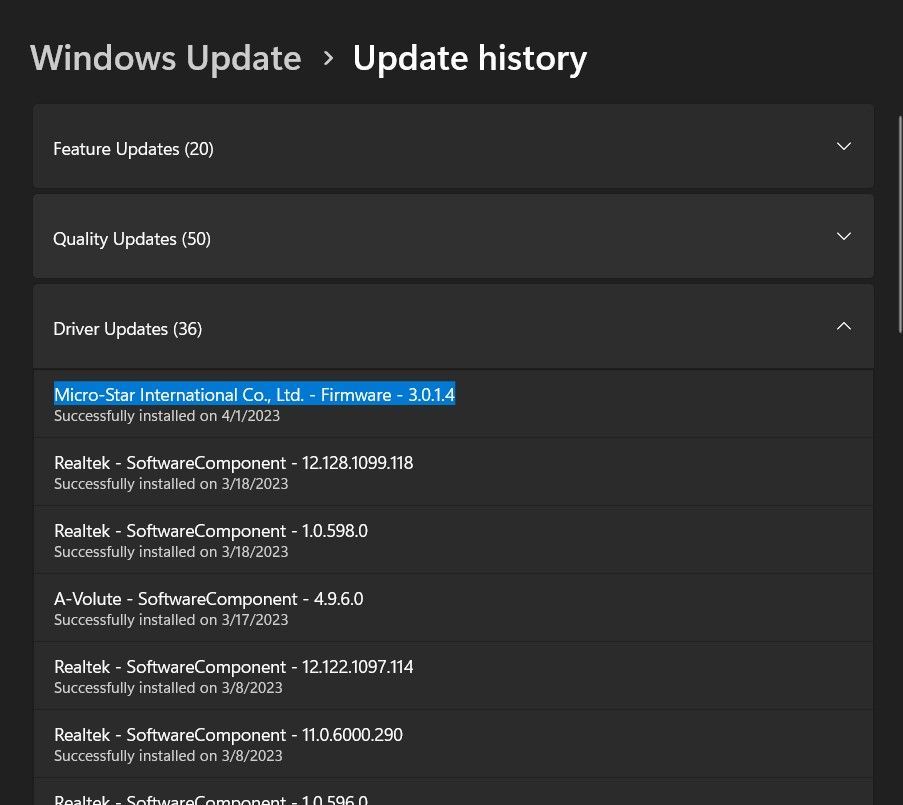Click the Feature Updates chevron arrow

tap(844, 146)
